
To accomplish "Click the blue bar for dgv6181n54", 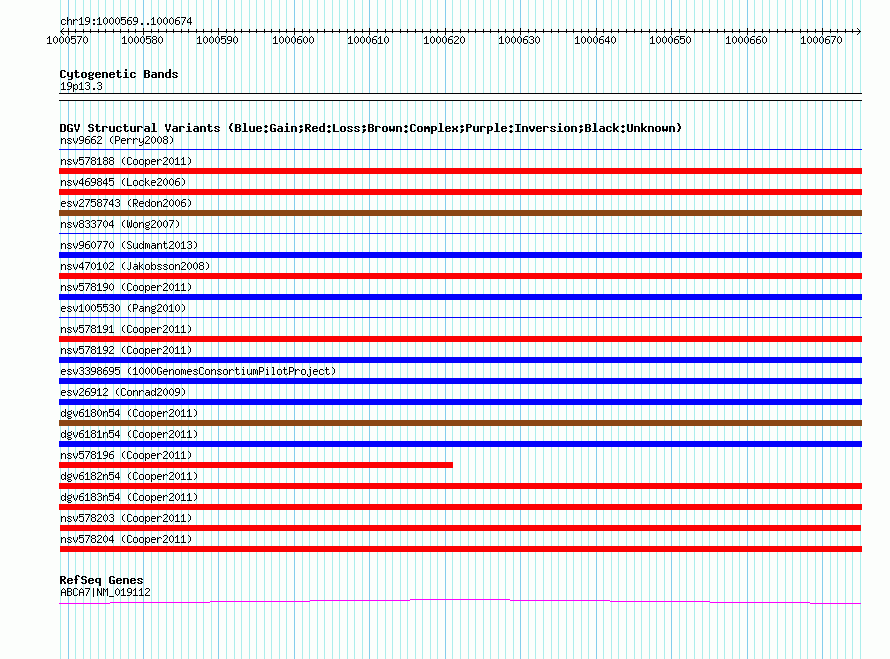I will point(460,444).
